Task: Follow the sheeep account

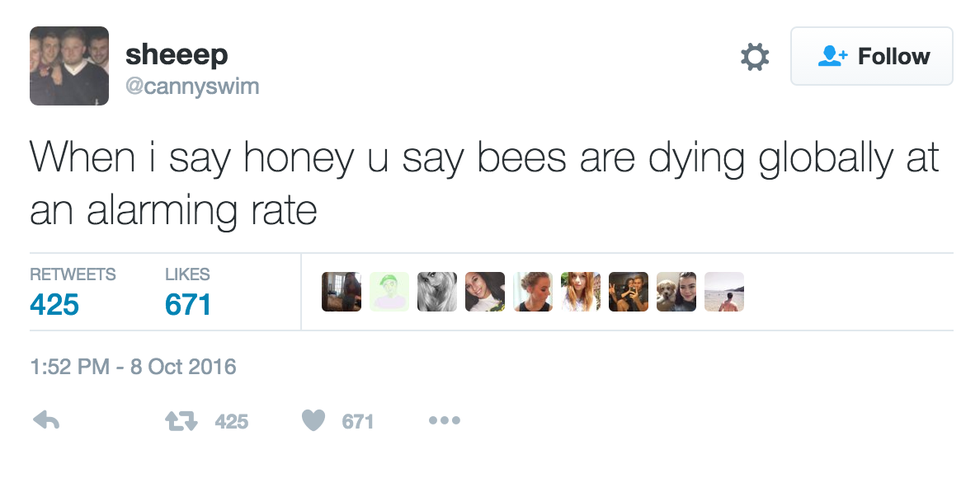Action: 873,57
